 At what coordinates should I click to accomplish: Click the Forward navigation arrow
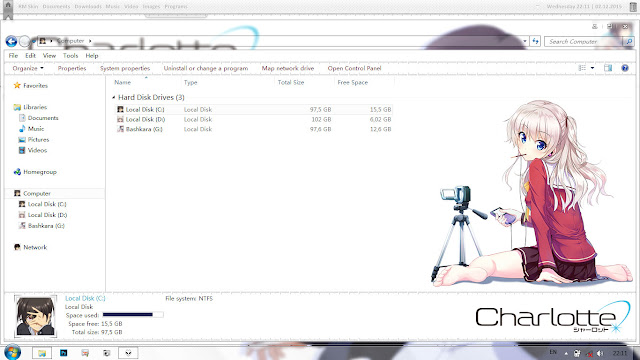[24, 41]
